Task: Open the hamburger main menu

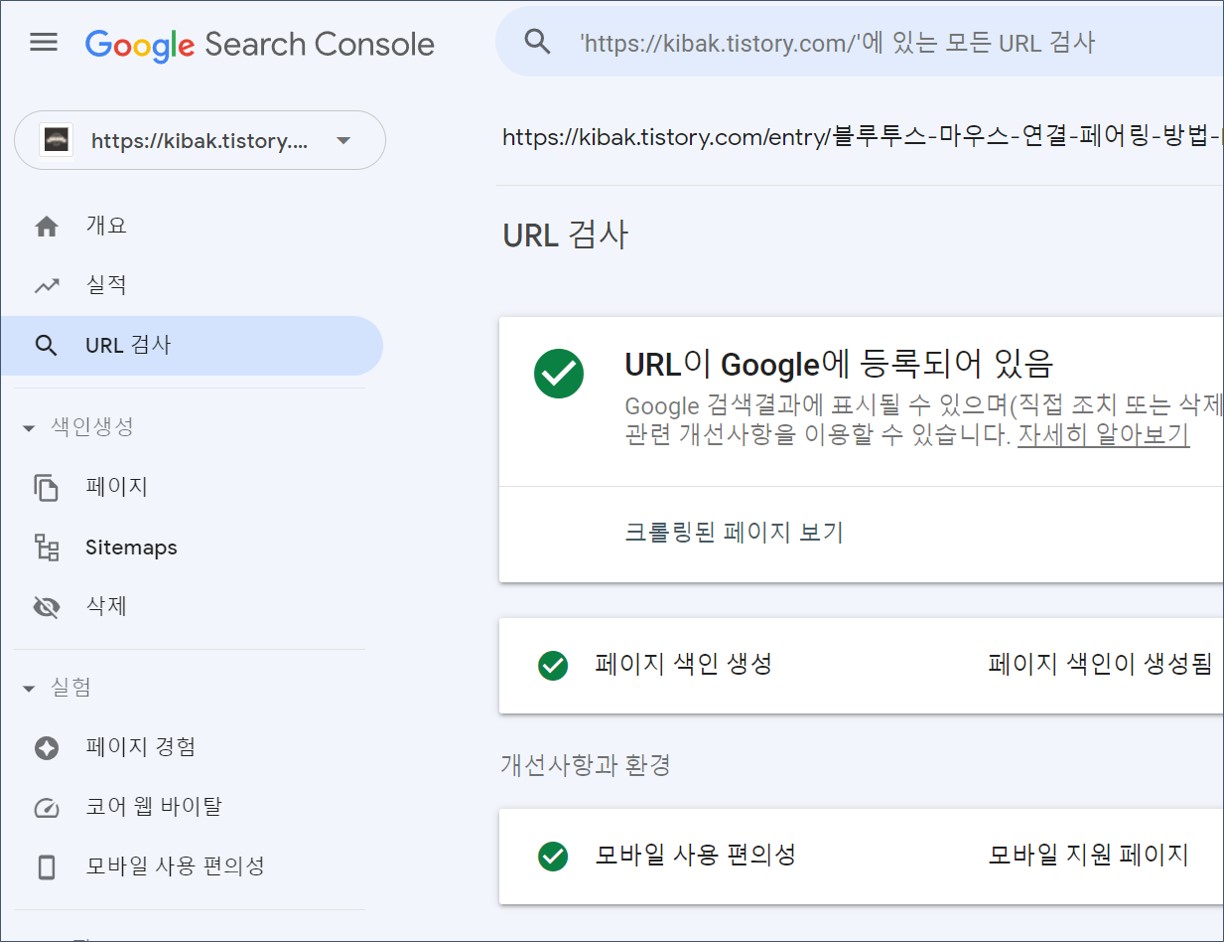Action: pos(44,43)
